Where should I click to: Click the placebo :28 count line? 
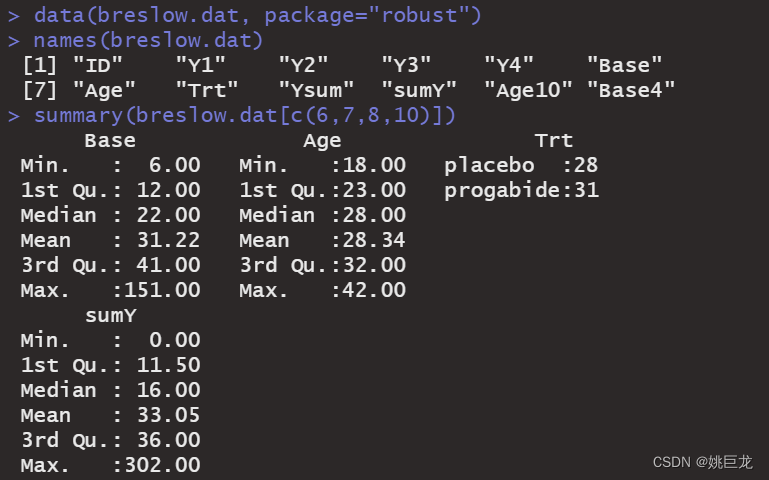(521, 166)
